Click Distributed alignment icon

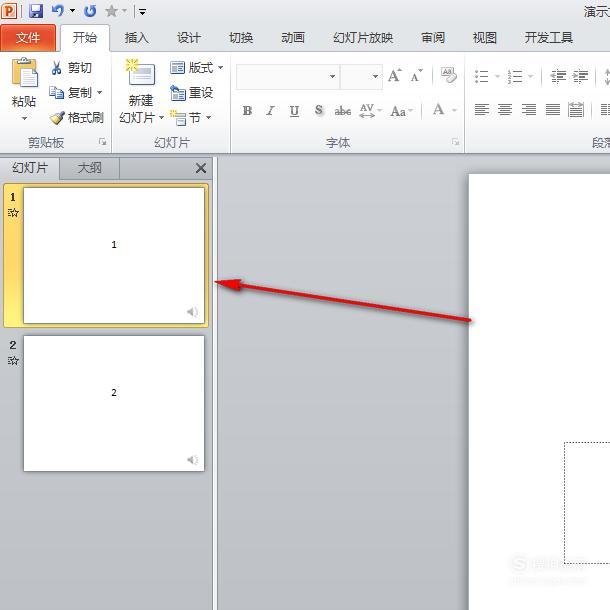click(576, 110)
